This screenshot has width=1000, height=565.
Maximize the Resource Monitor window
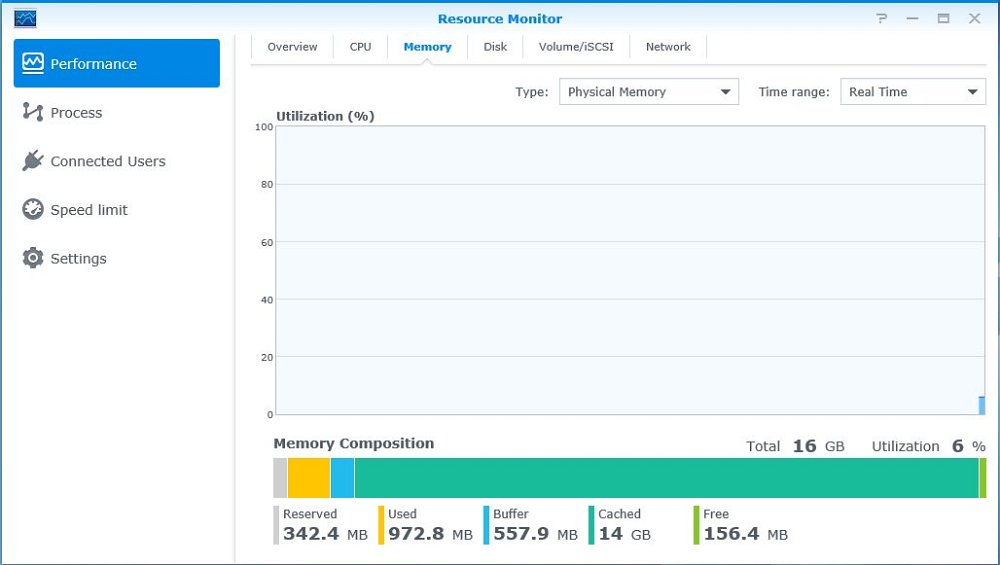[x=943, y=18]
